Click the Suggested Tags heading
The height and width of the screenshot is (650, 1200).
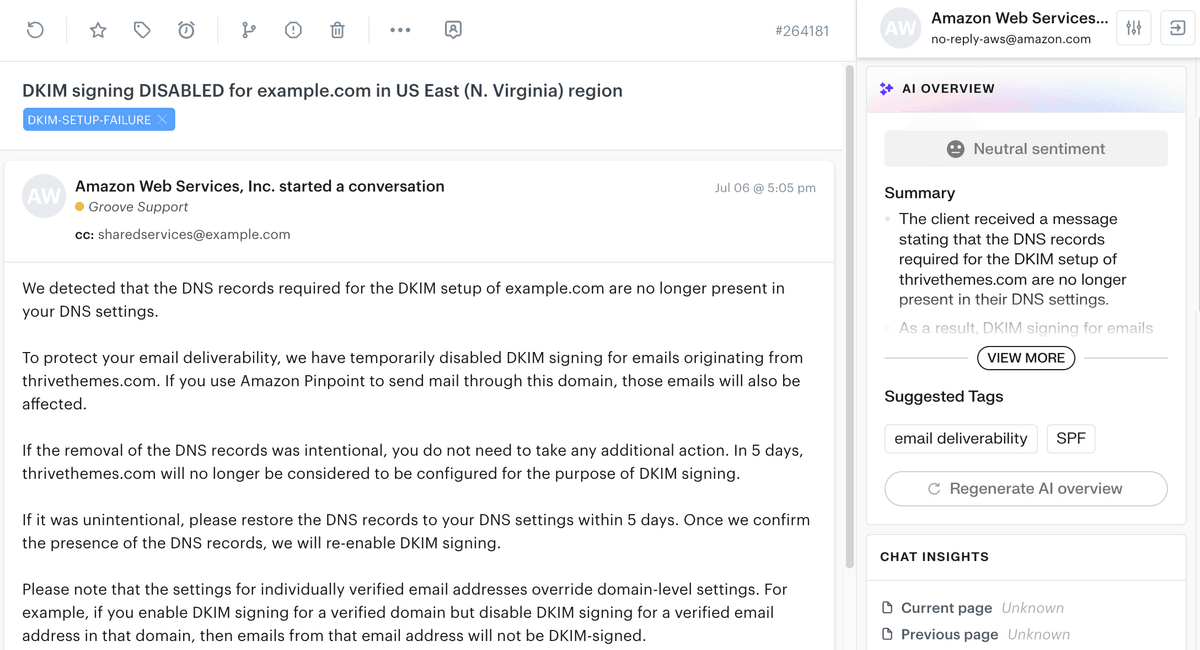tap(944, 397)
